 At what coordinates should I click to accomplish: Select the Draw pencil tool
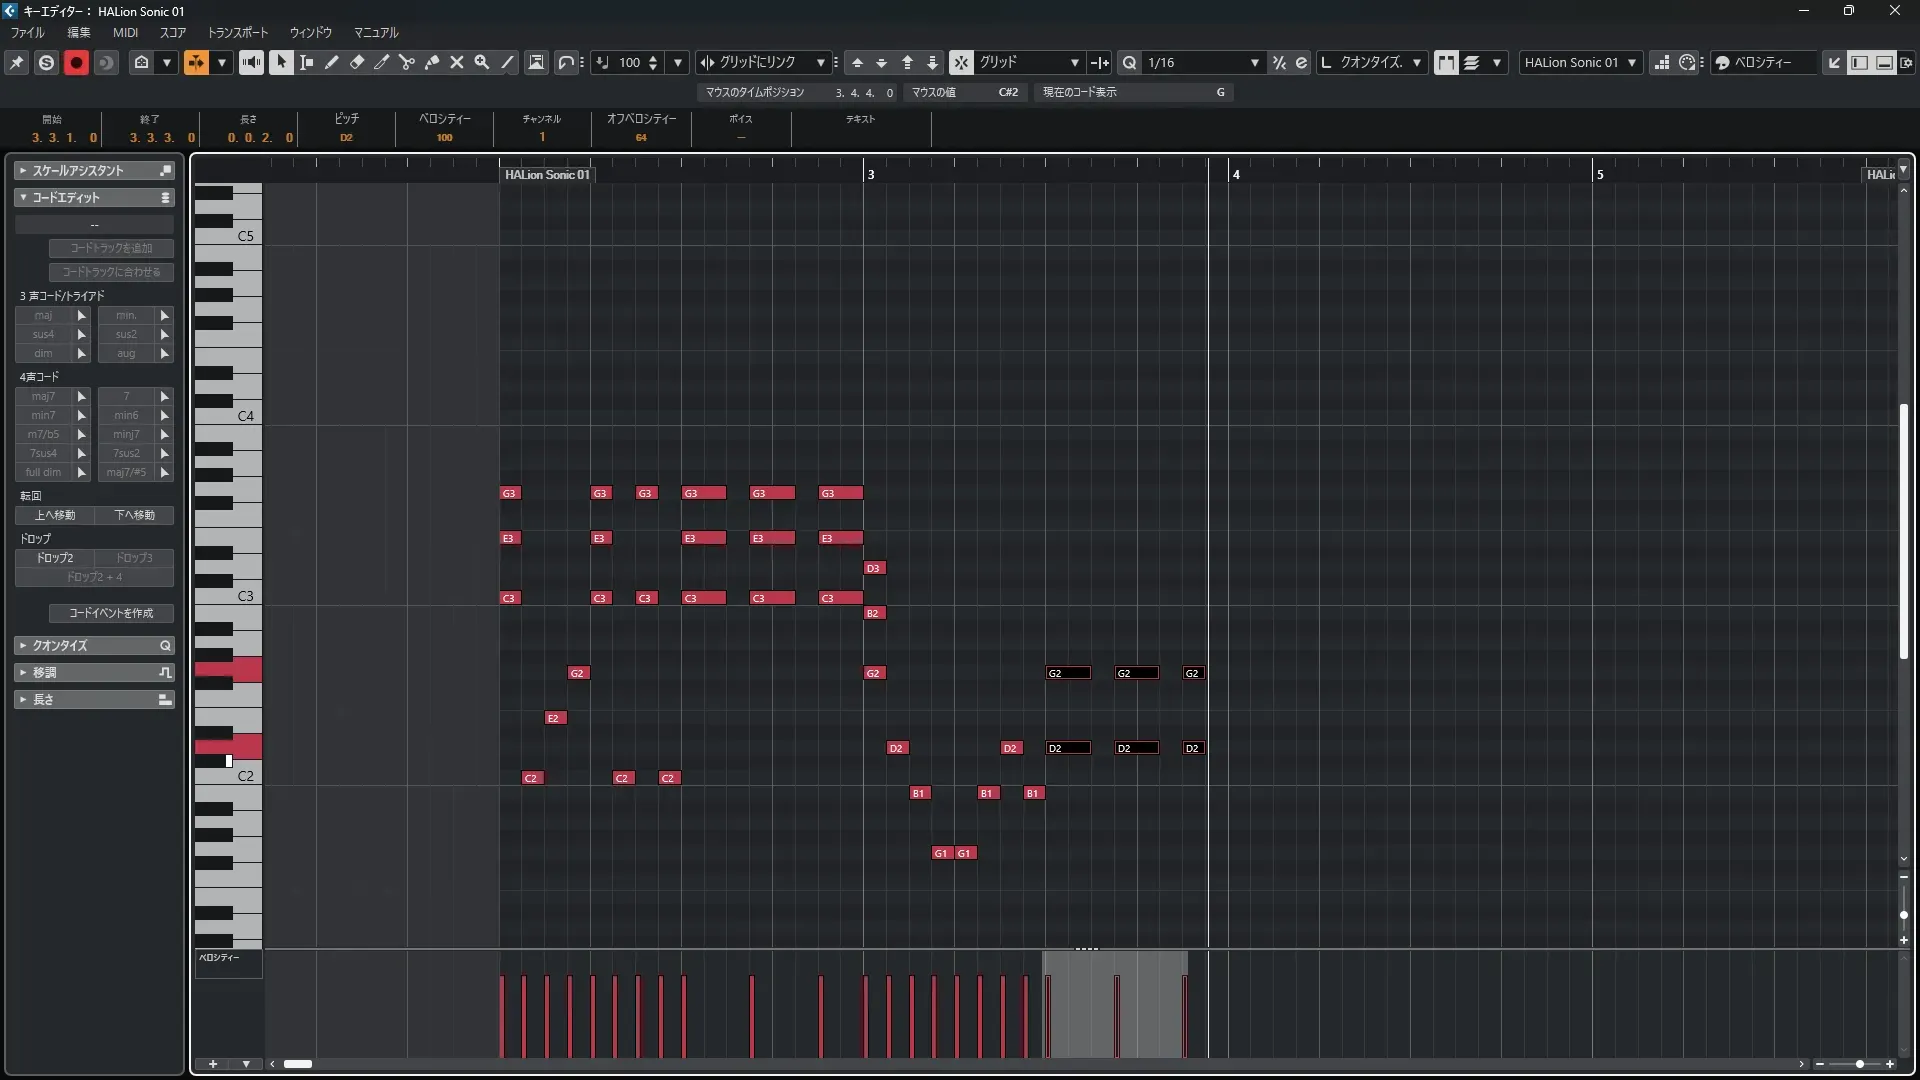[x=332, y=62]
